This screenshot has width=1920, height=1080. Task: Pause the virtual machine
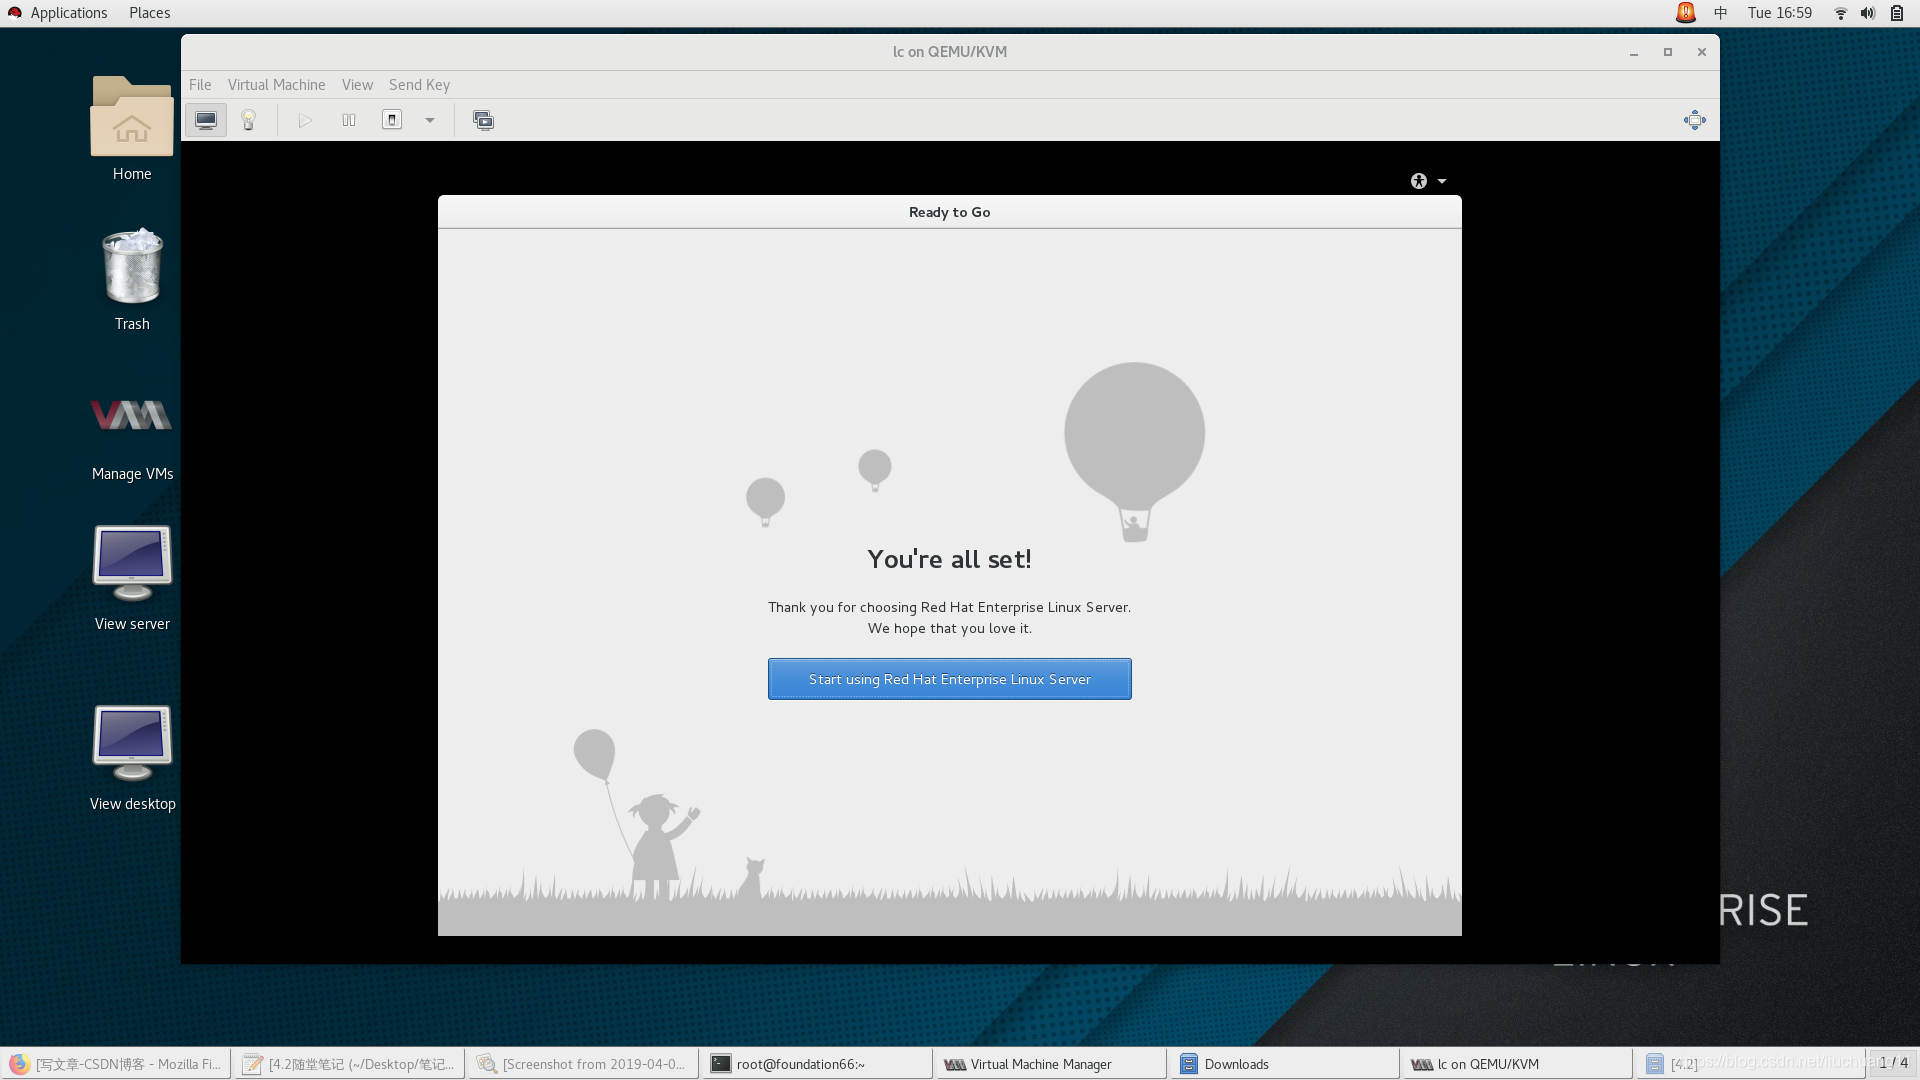(349, 120)
